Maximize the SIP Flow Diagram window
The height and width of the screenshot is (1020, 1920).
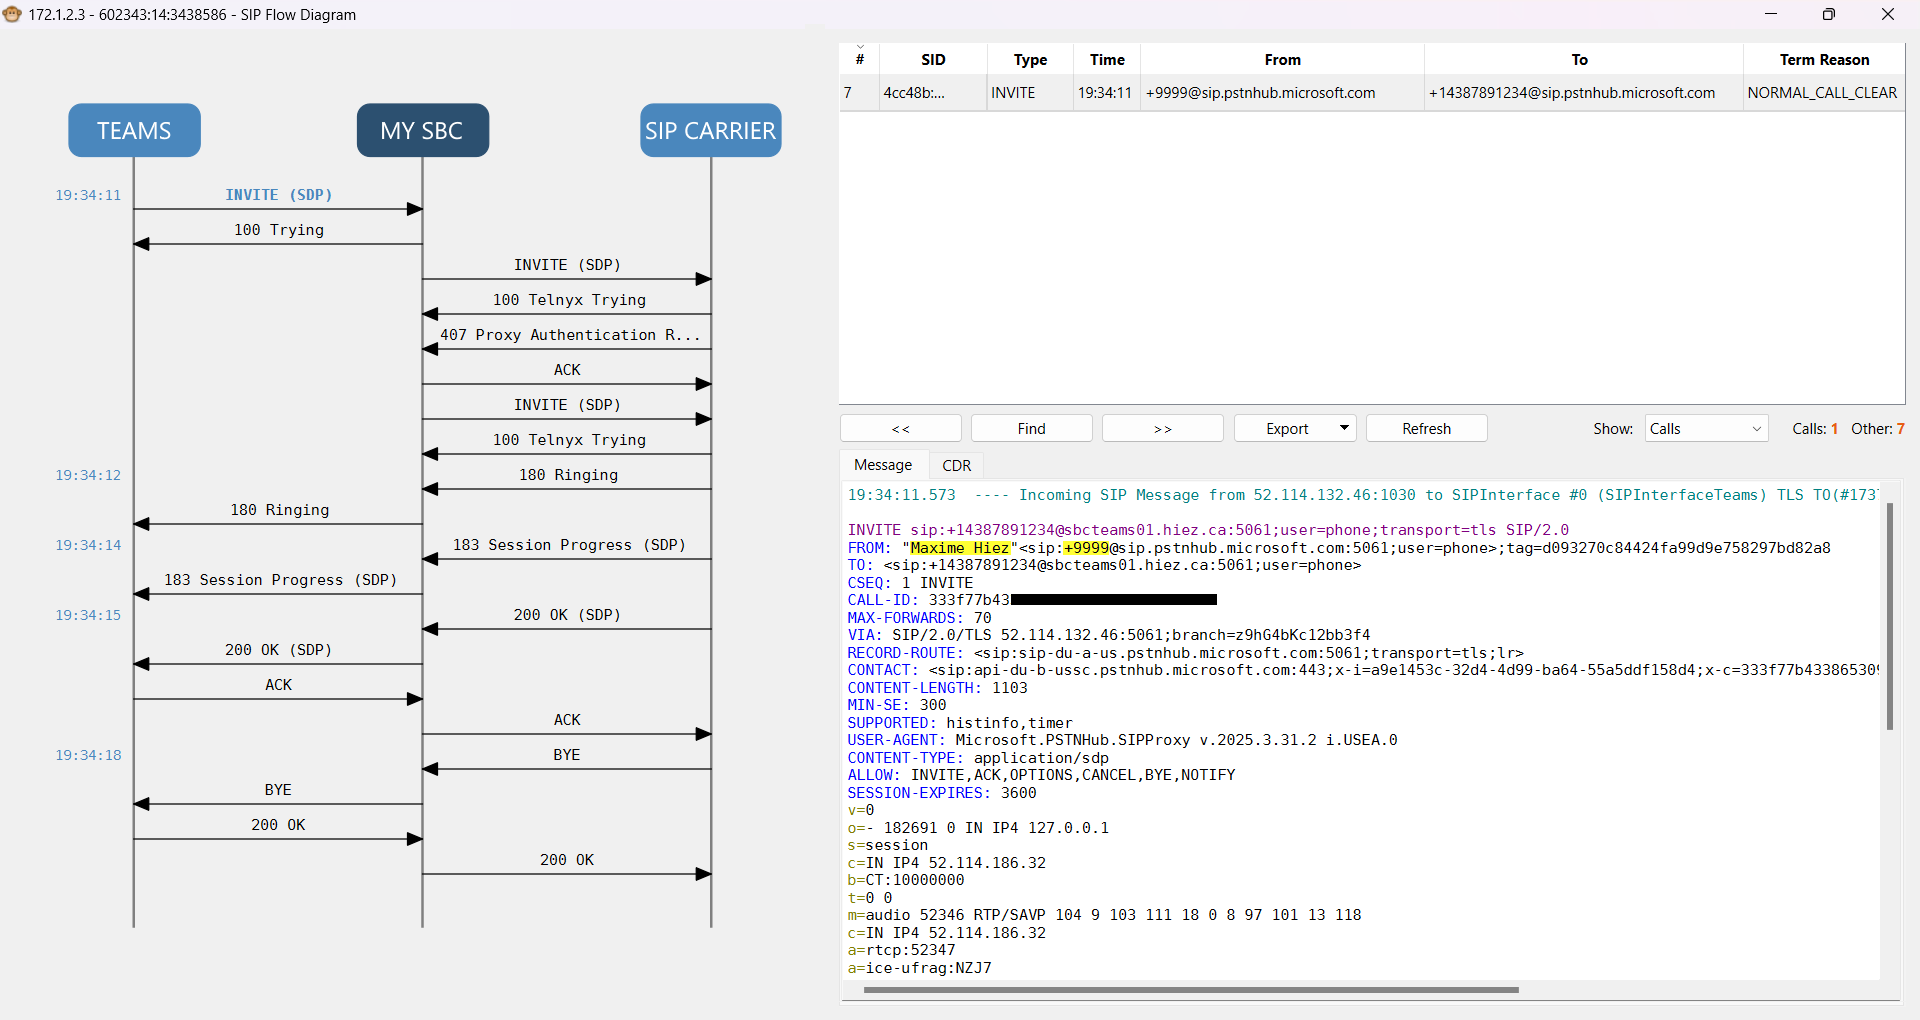click(x=1828, y=14)
